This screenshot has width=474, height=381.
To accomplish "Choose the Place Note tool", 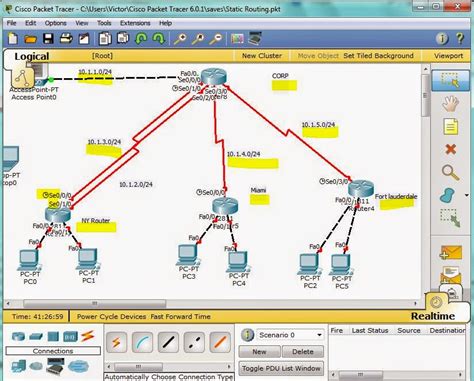I will coord(450,127).
